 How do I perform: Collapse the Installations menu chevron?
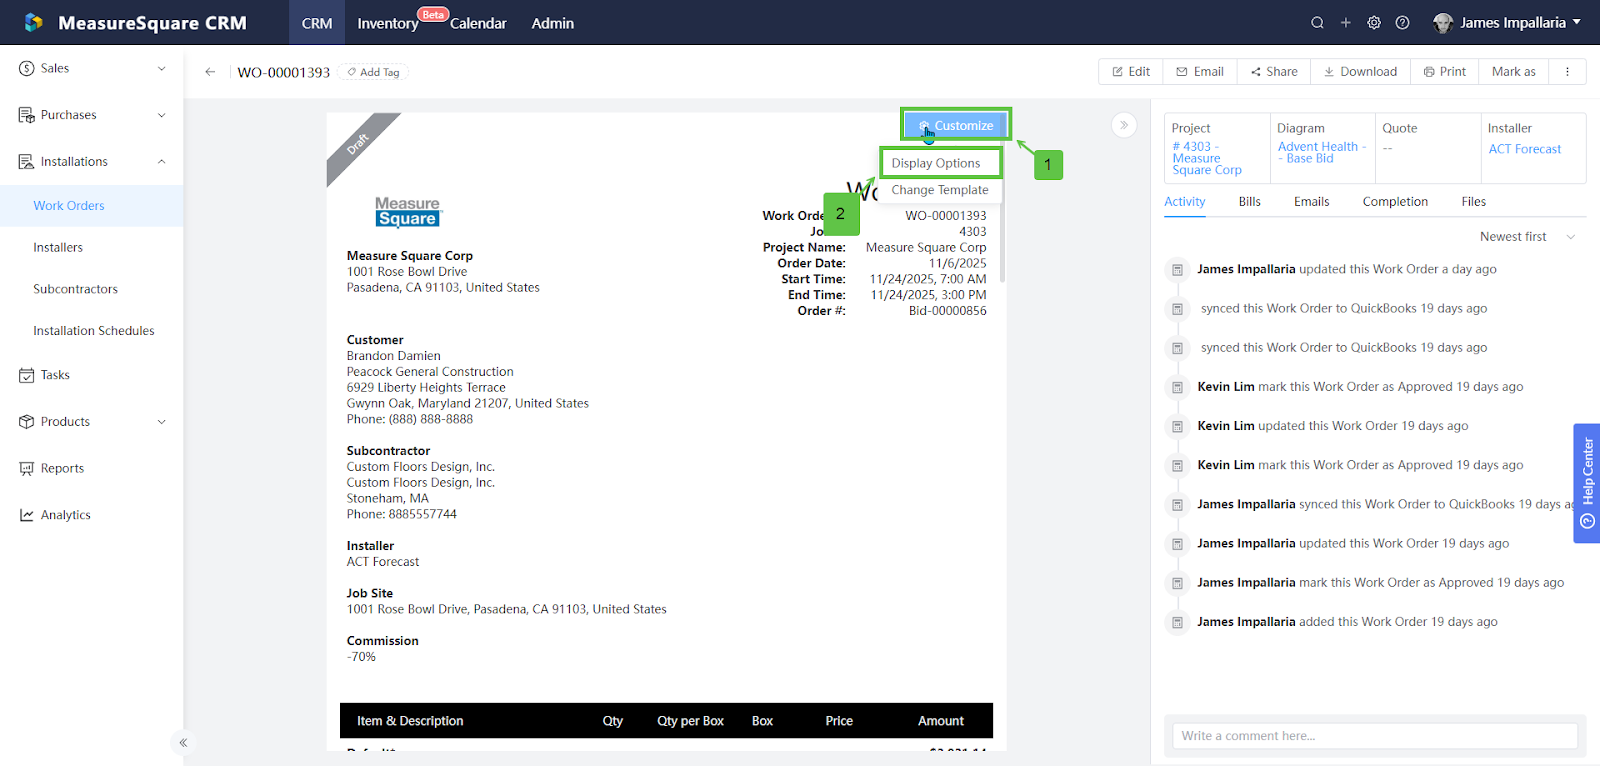coord(162,162)
